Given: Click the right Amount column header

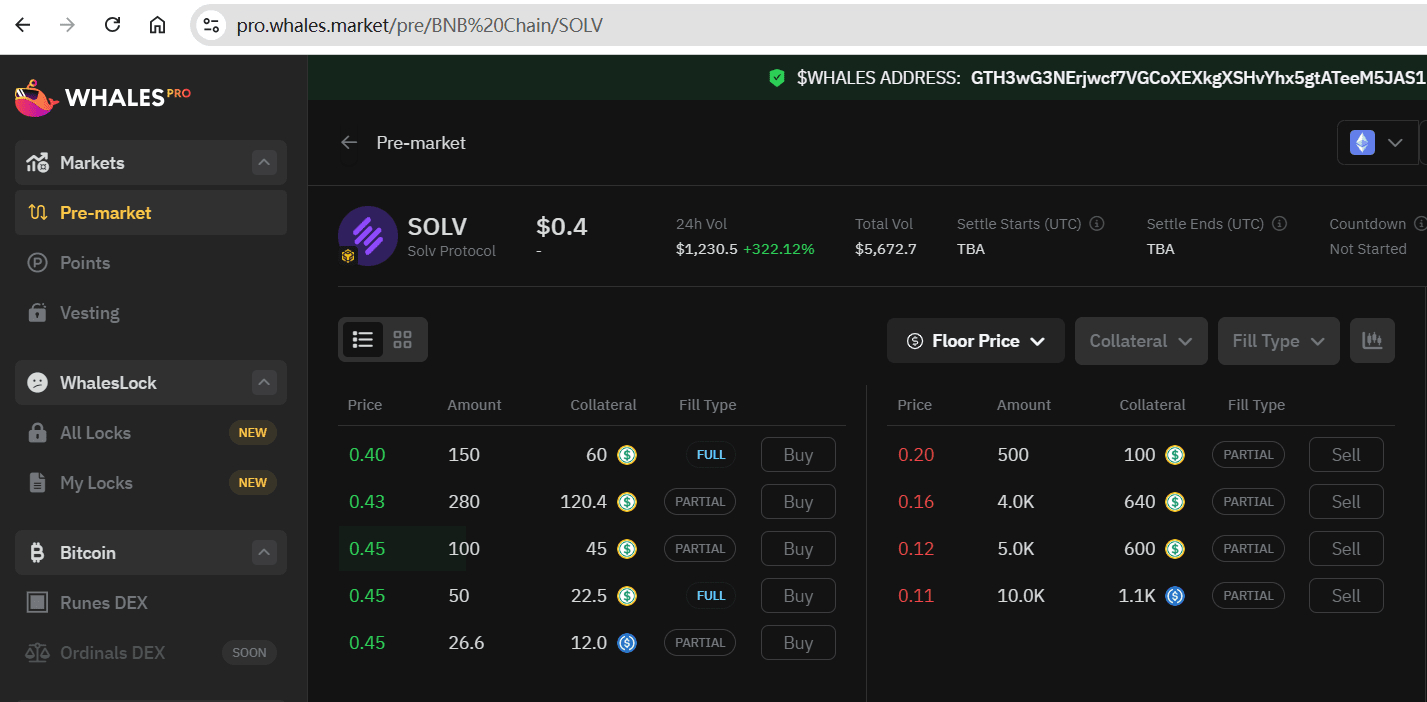Looking at the screenshot, I should [x=1024, y=405].
